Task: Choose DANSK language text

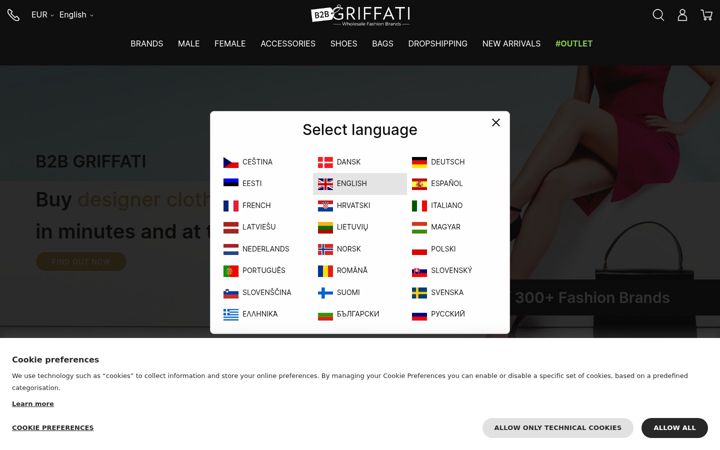Action: tap(349, 162)
